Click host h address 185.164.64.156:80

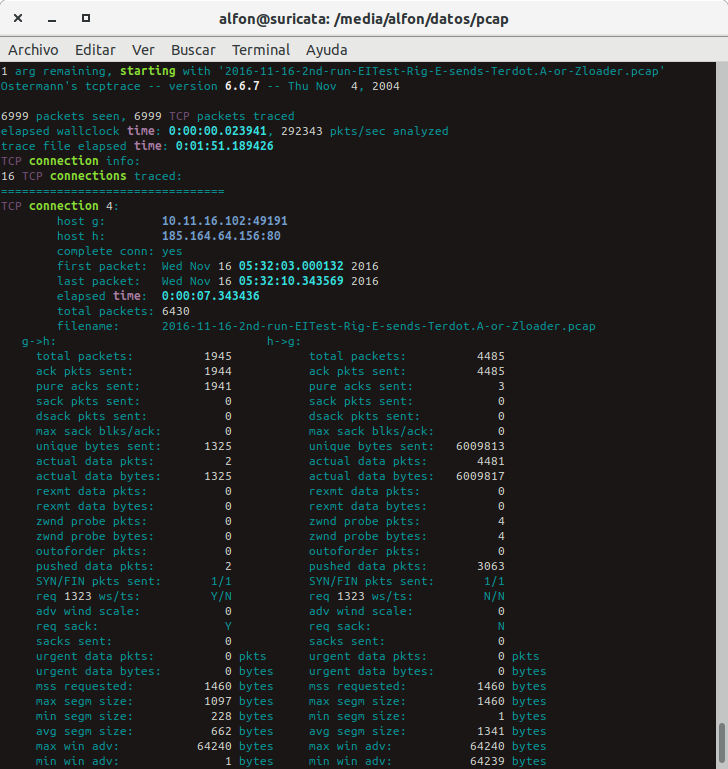pos(221,236)
